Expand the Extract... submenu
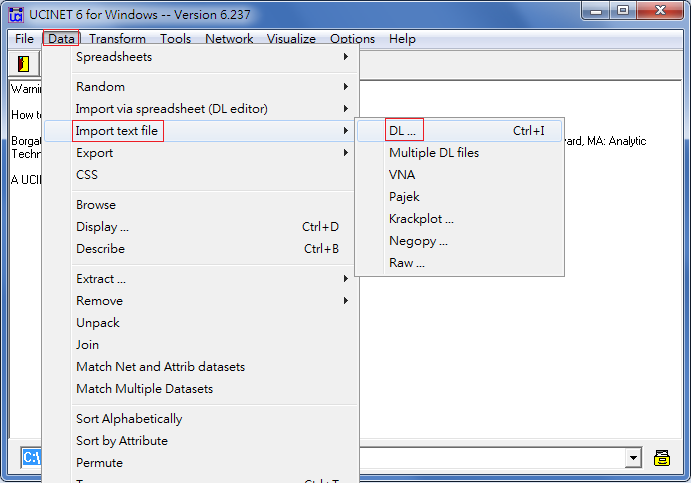The image size is (691, 483). [x=201, y=279]
